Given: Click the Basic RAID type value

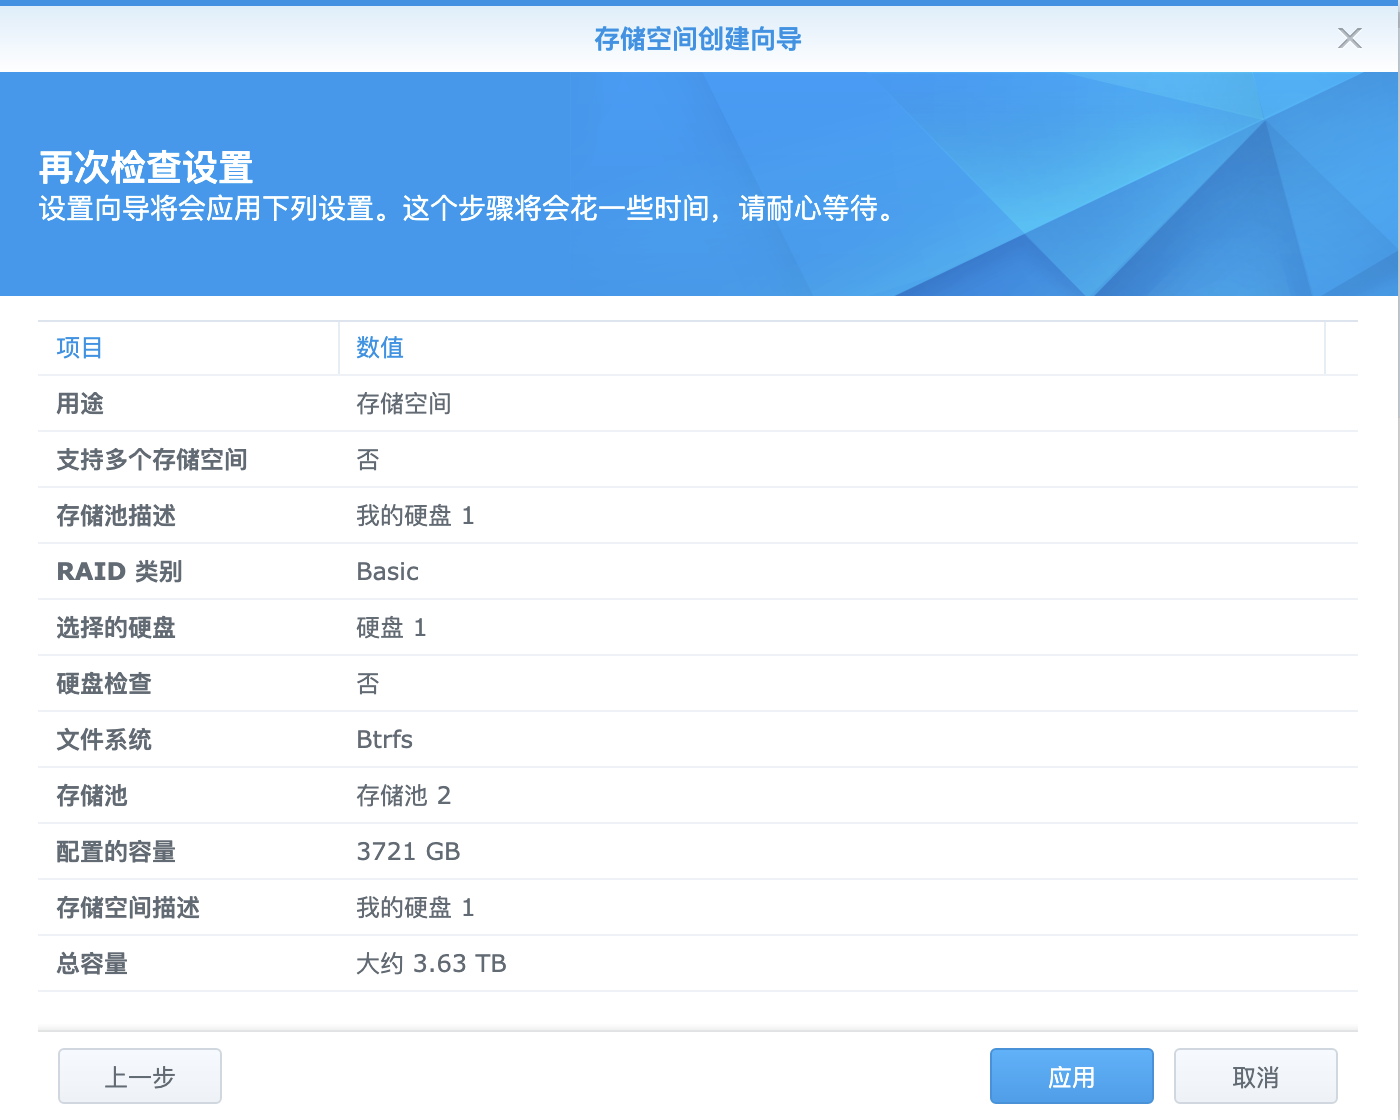Looking at the screenshot, I should coord(388,572).
